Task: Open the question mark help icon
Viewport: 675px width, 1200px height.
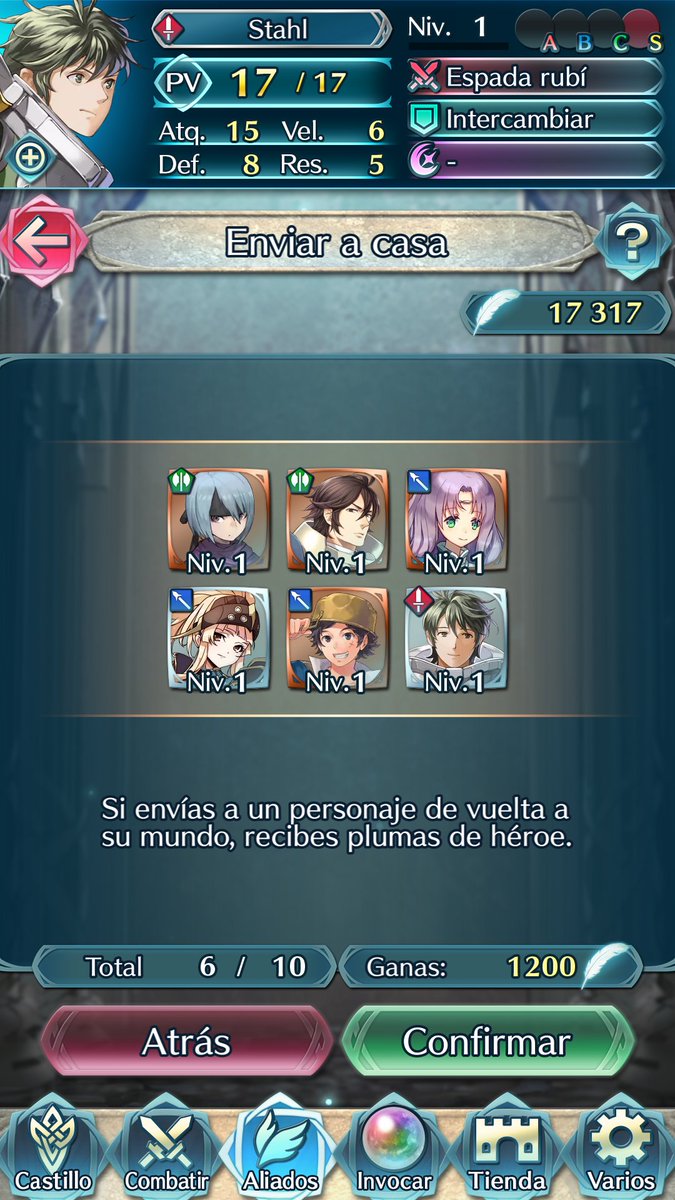Action: pyautogui.click(x=632, y=241)
